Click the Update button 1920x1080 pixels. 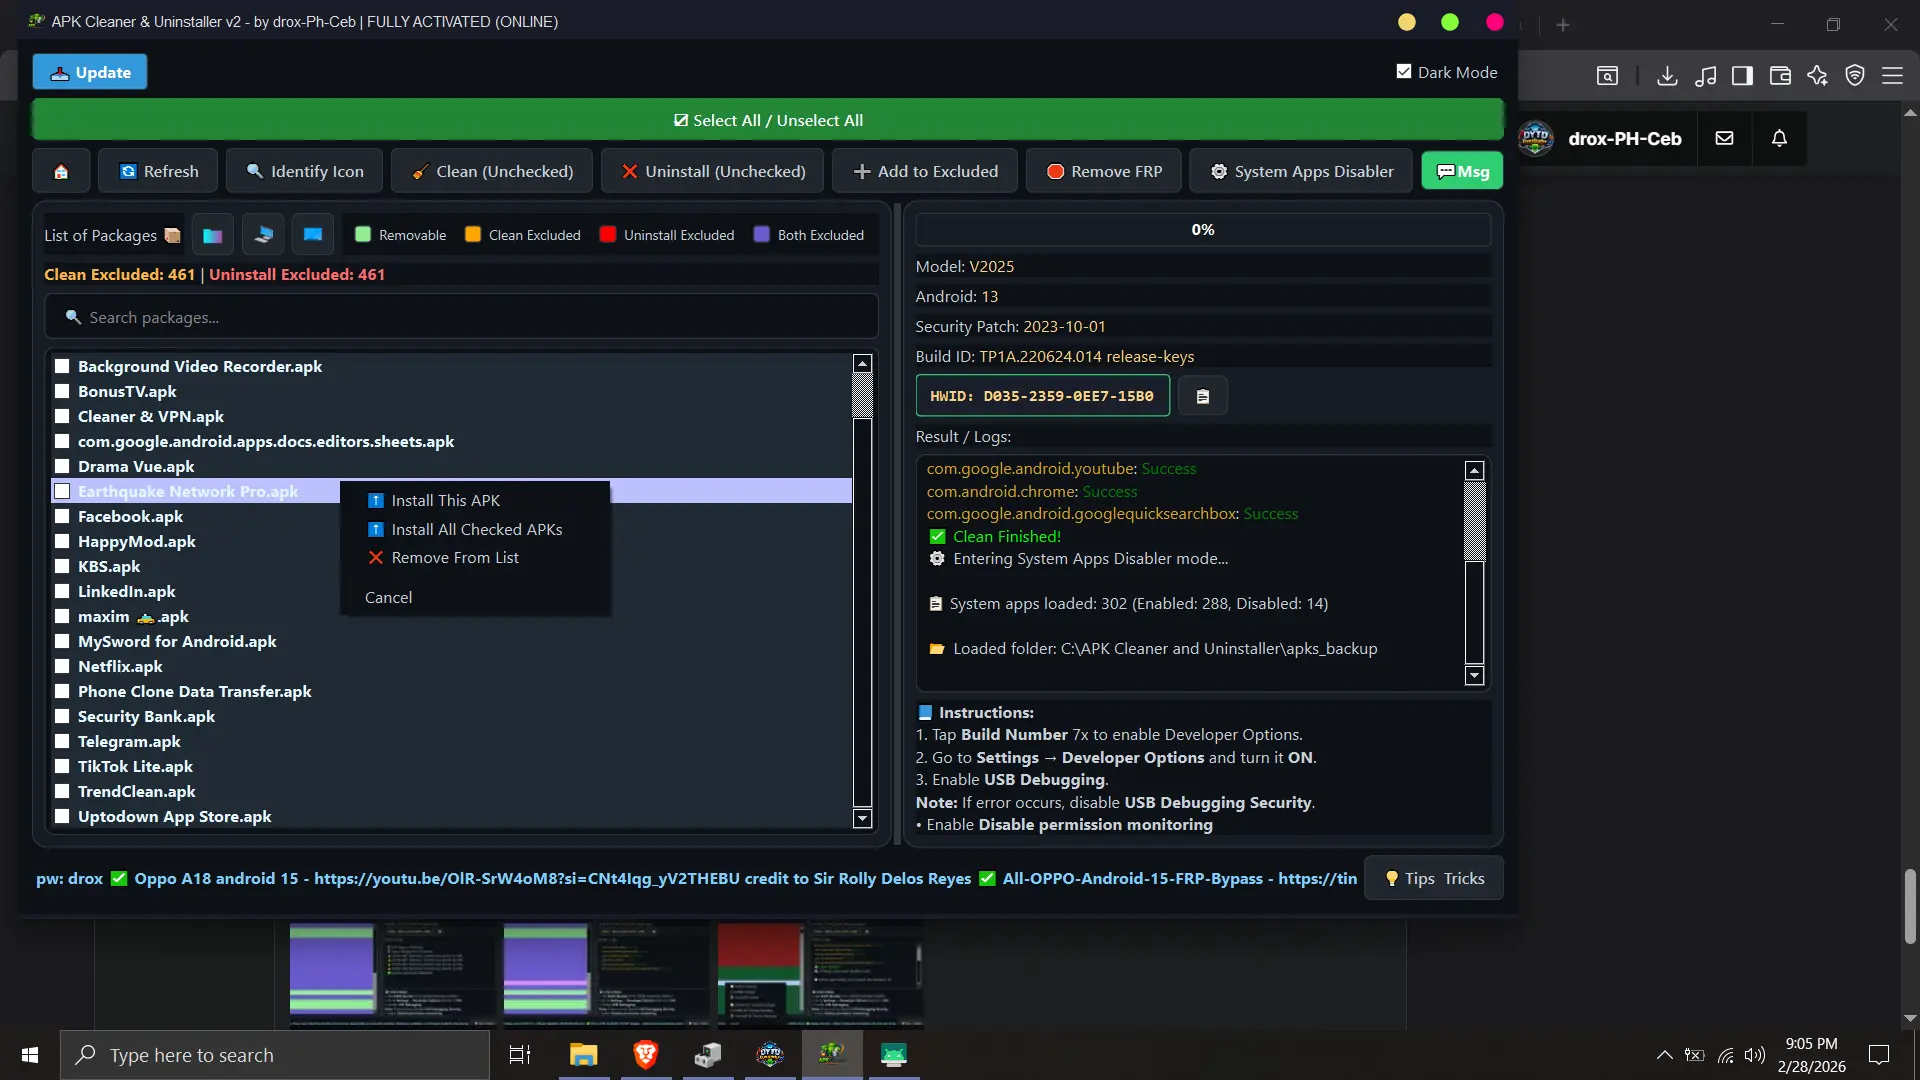90,72
